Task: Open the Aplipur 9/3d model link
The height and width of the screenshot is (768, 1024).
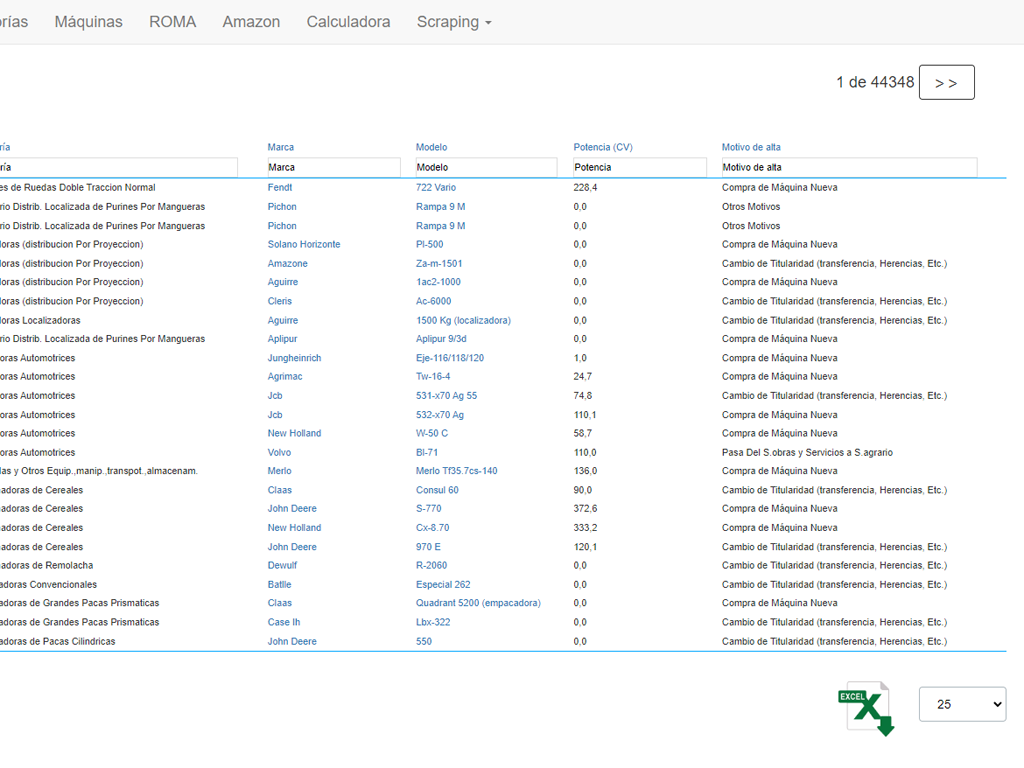Action: 441,338
